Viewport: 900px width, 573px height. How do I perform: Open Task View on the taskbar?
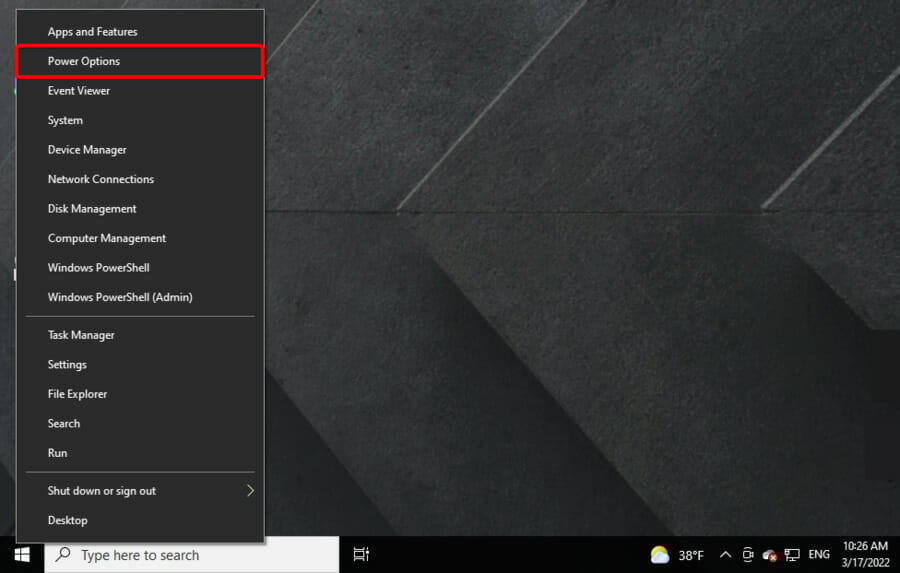(361, 555)
